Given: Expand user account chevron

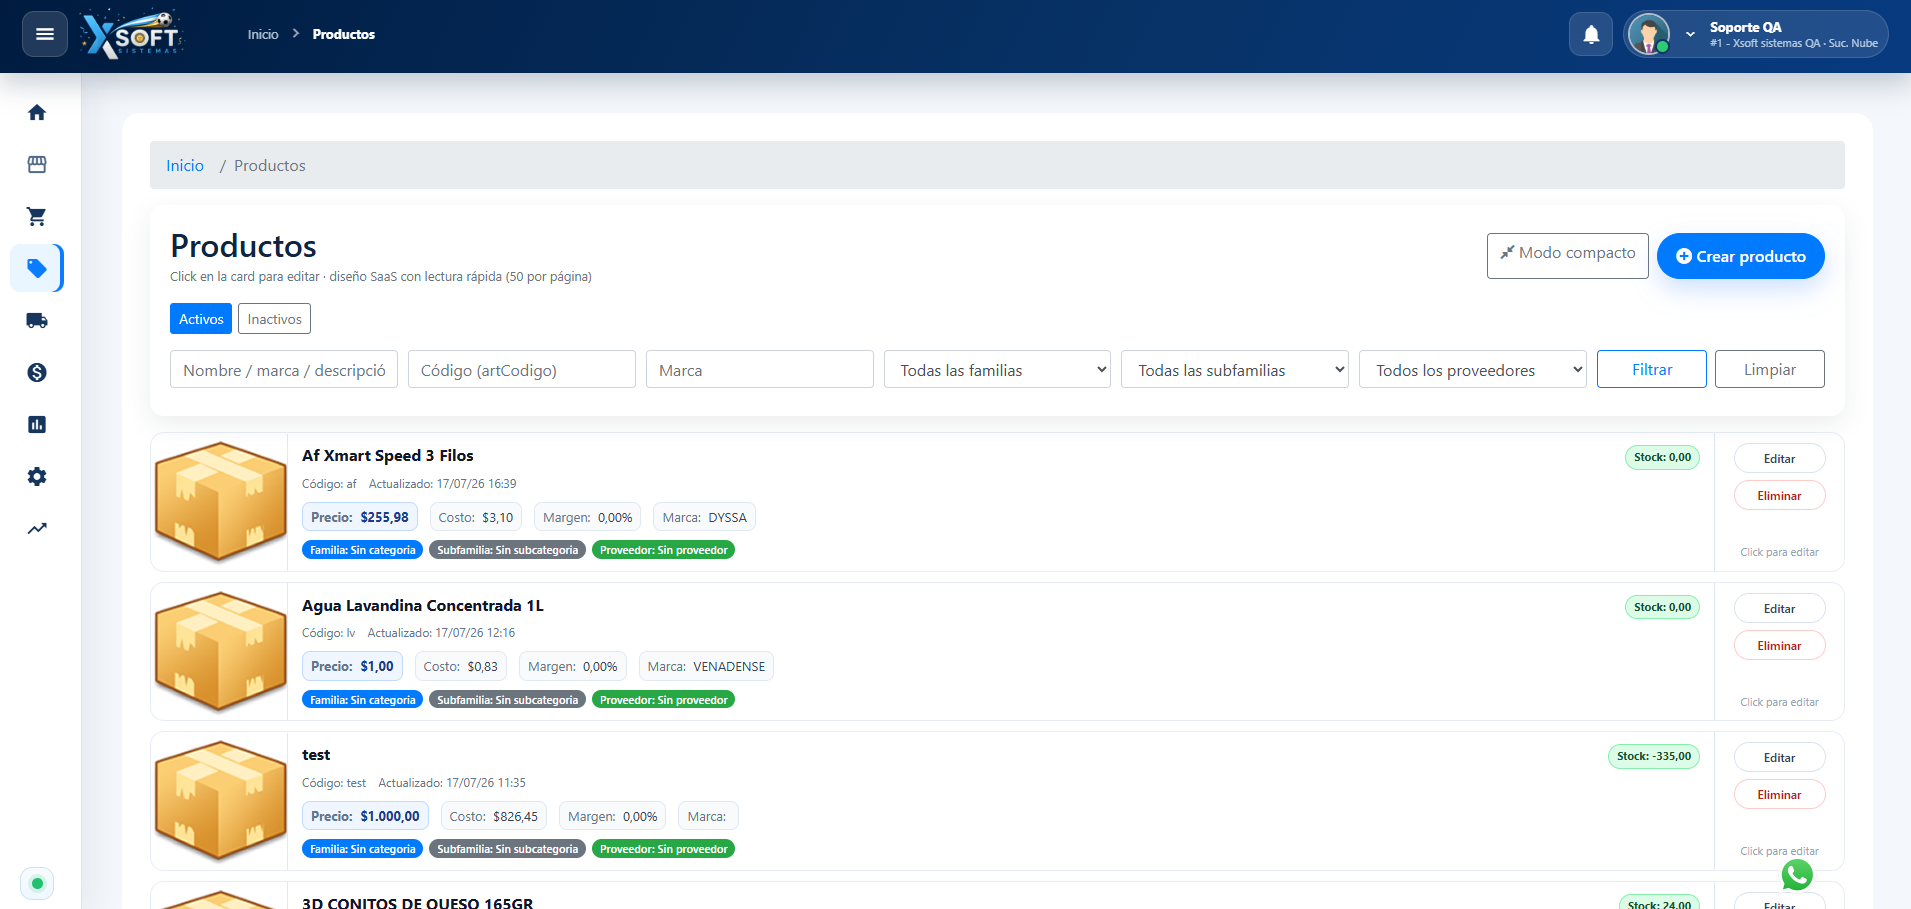Looking at the screenshot, I should 1690,34.
